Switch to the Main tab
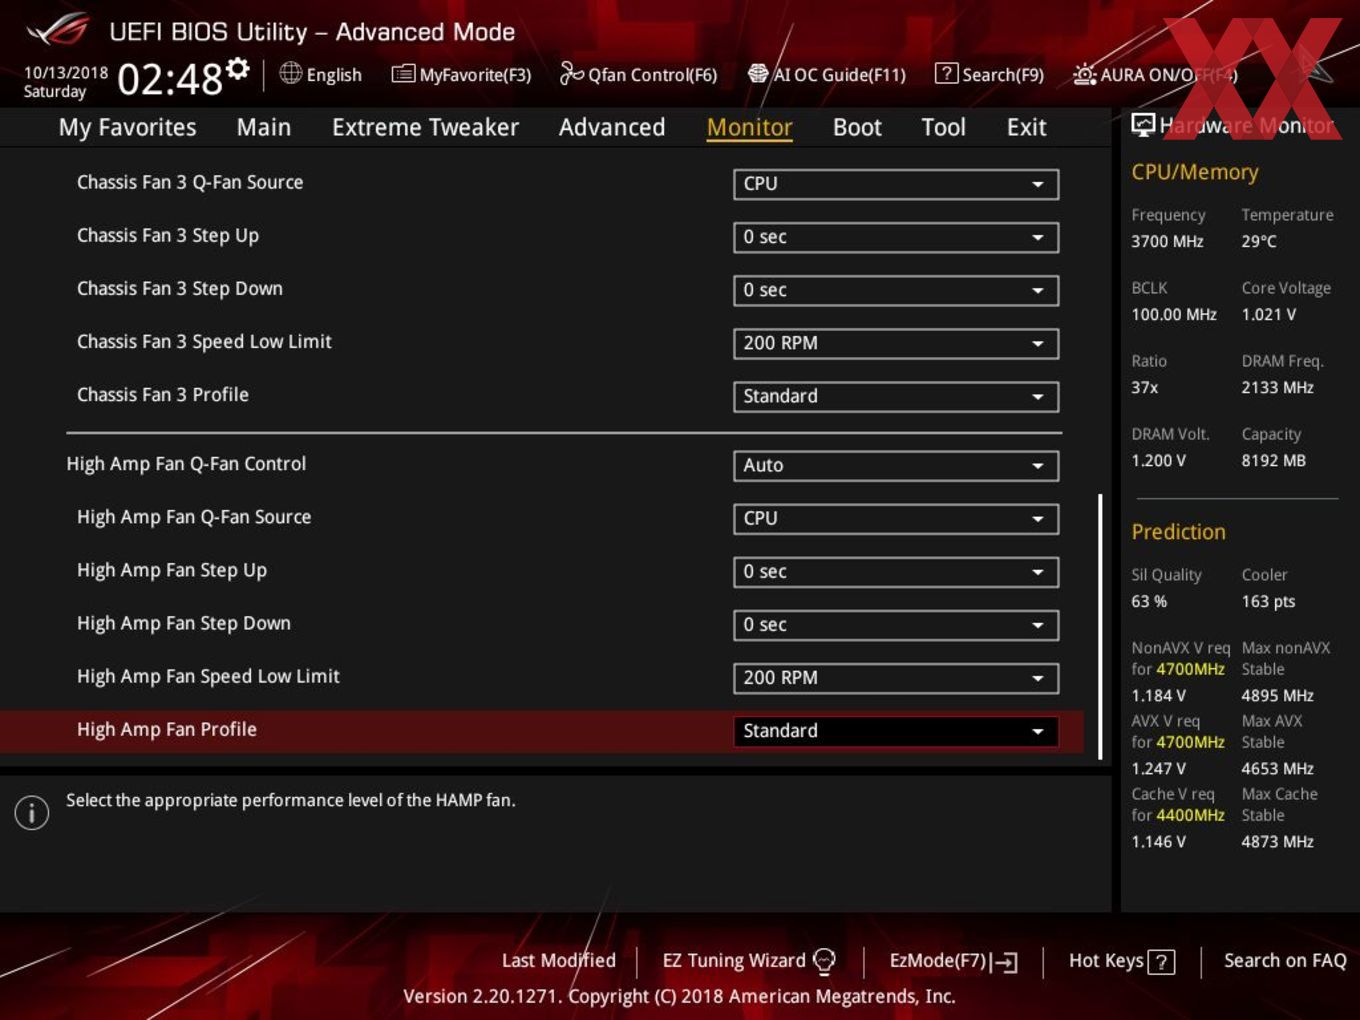Viewport: 1360px width, 1020px height. (264, 127)
